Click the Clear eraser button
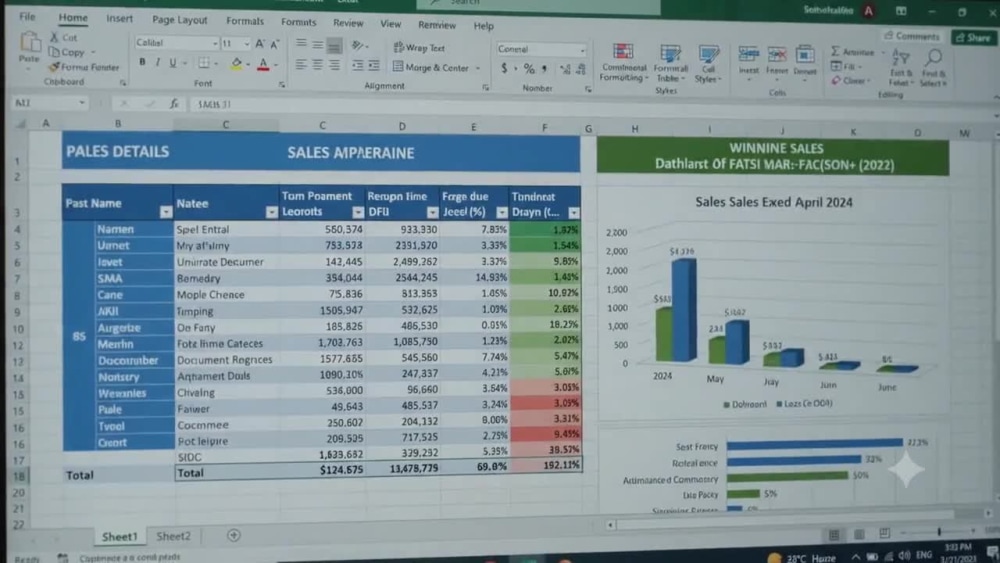This screenshot has width=1000, height=563. (836, 80)
